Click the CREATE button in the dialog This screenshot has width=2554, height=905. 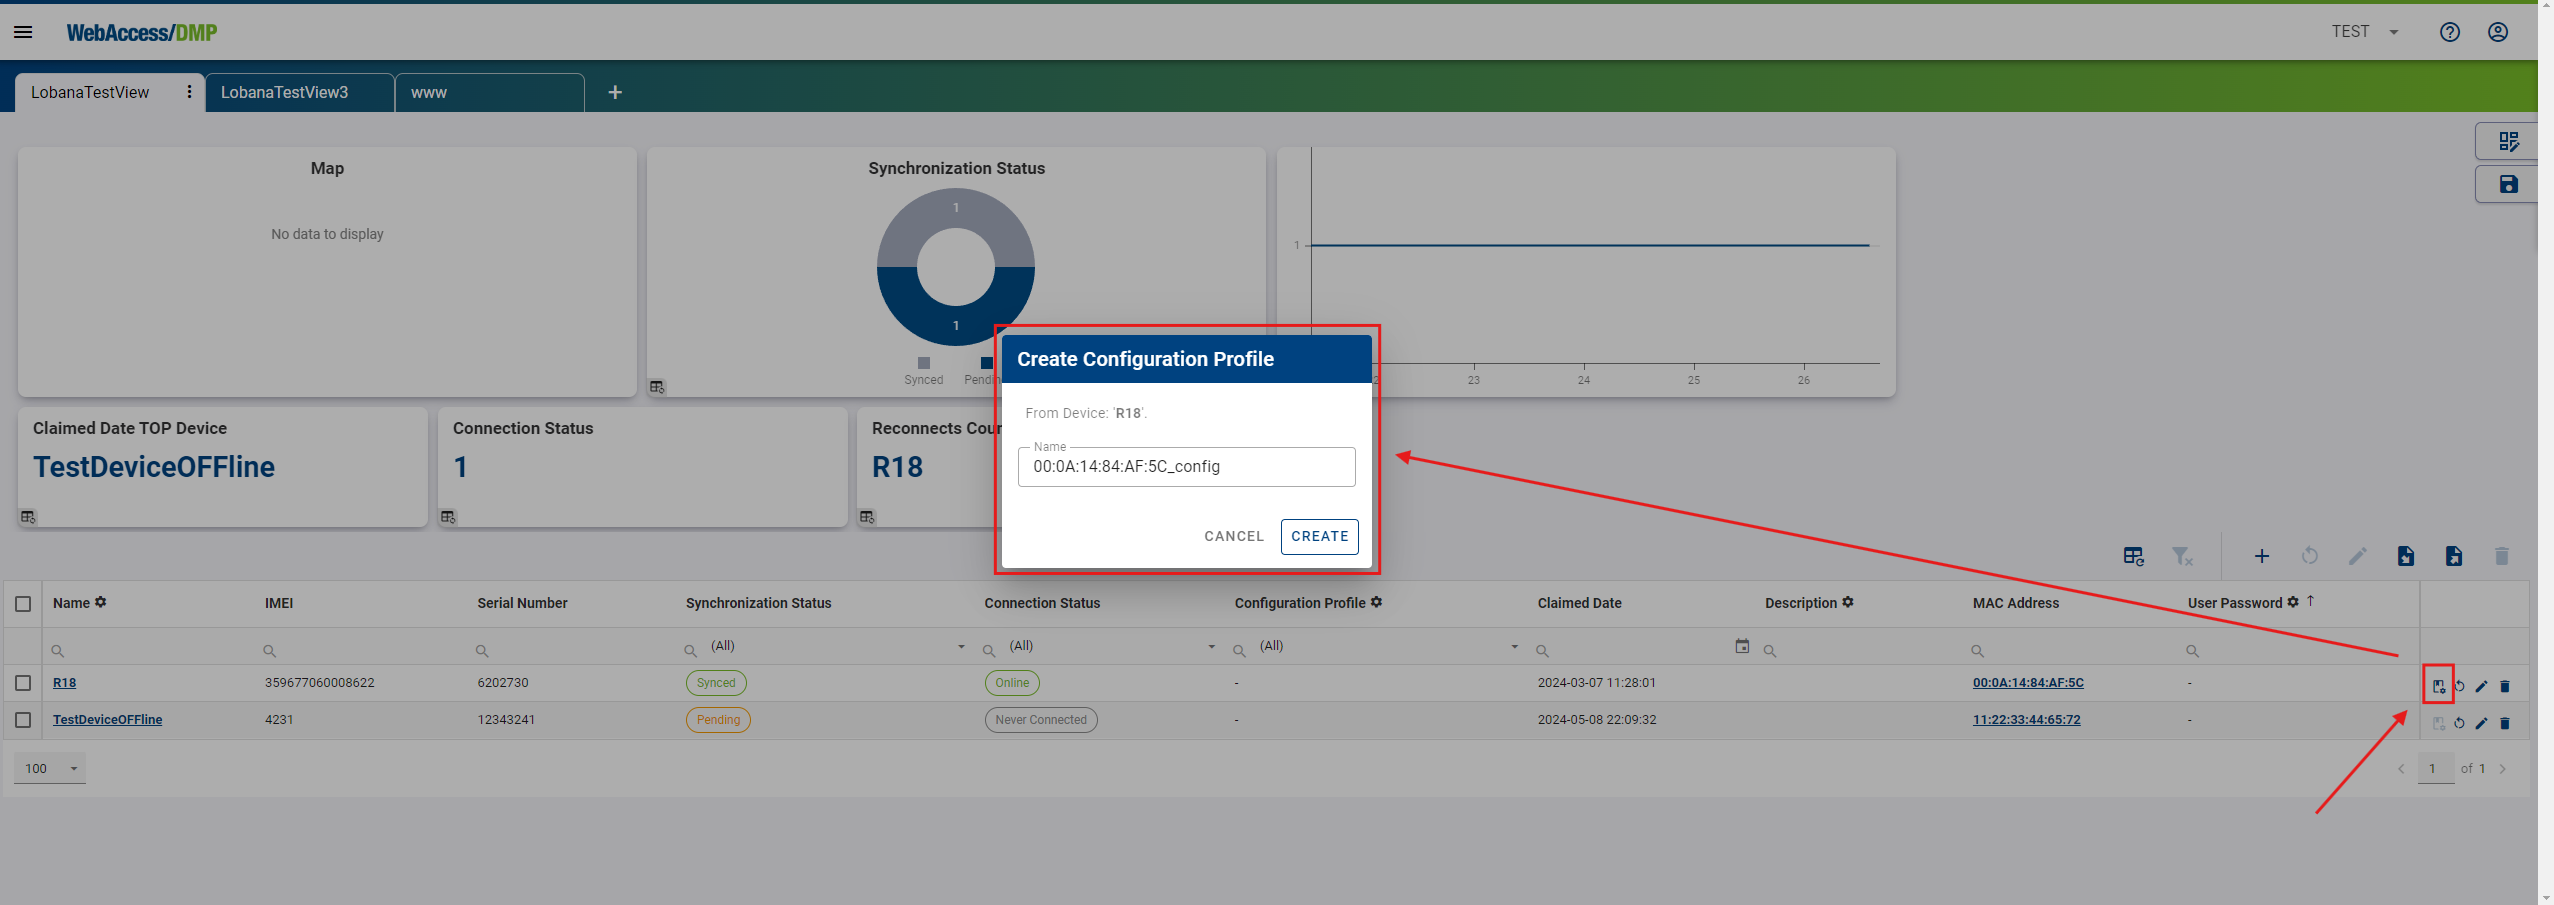point(1318,536)
